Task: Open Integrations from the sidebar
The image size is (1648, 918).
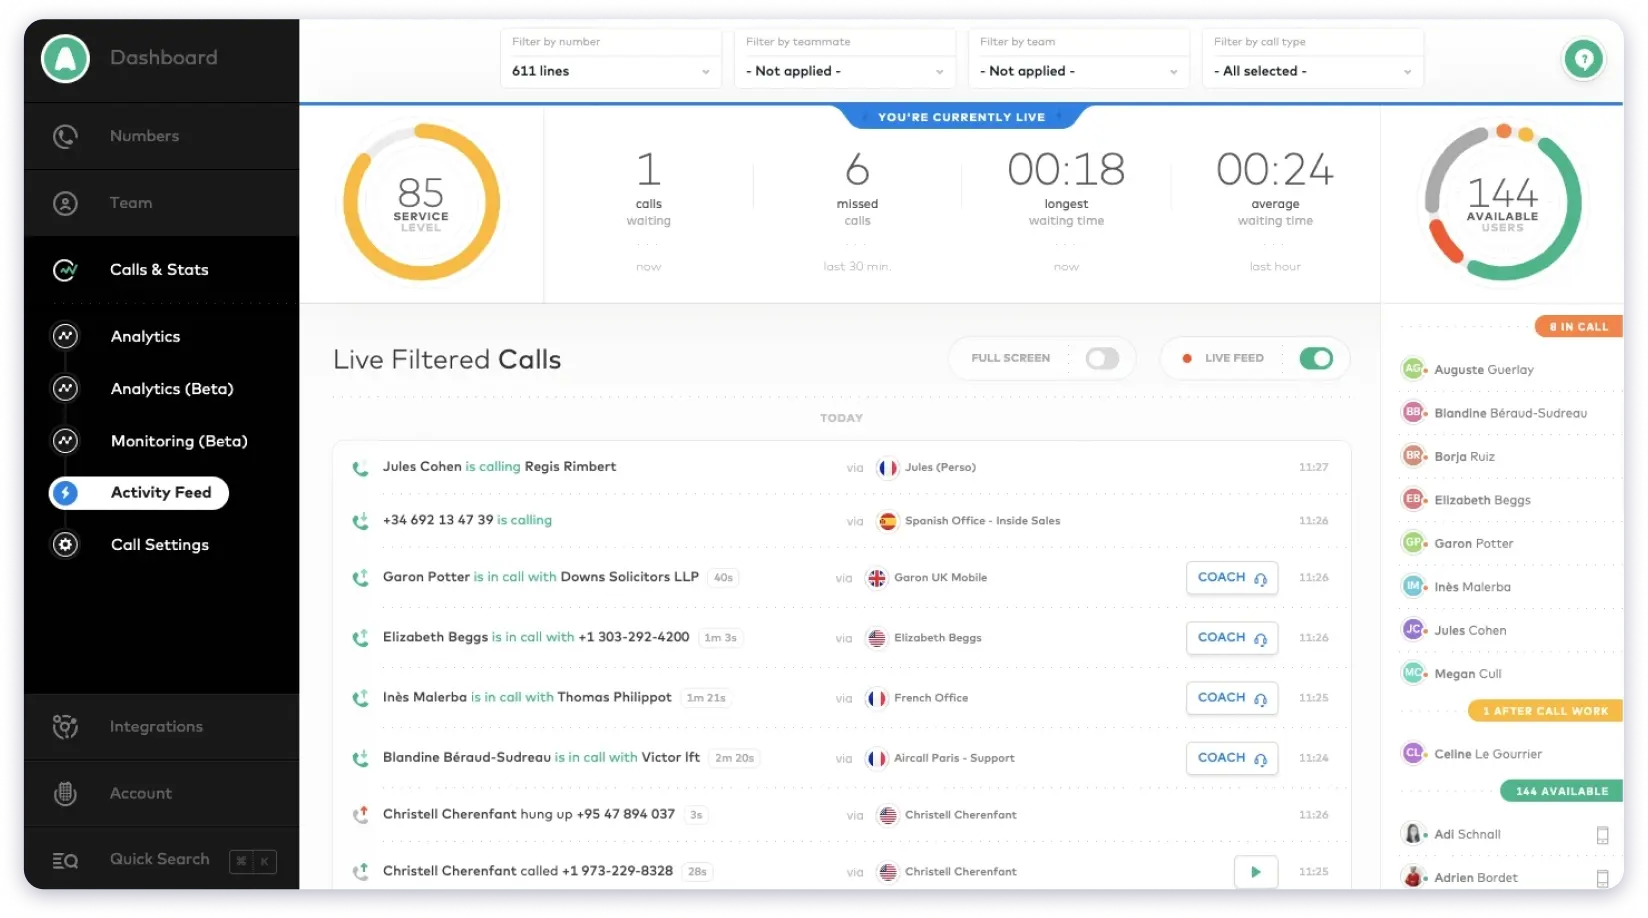Action: point(156,726)
